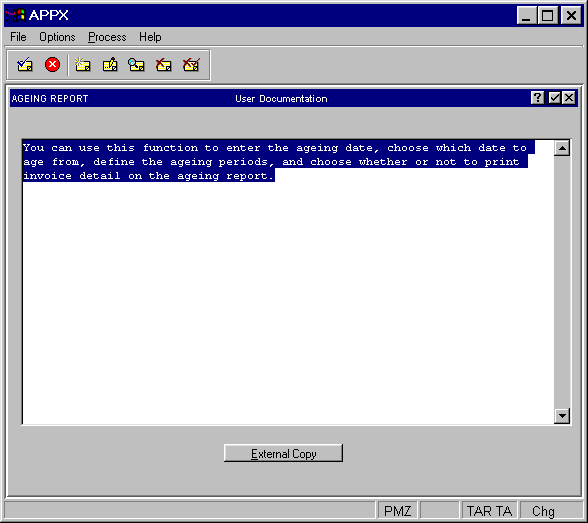Click the delete with checkmark toolbar icon

191,65
